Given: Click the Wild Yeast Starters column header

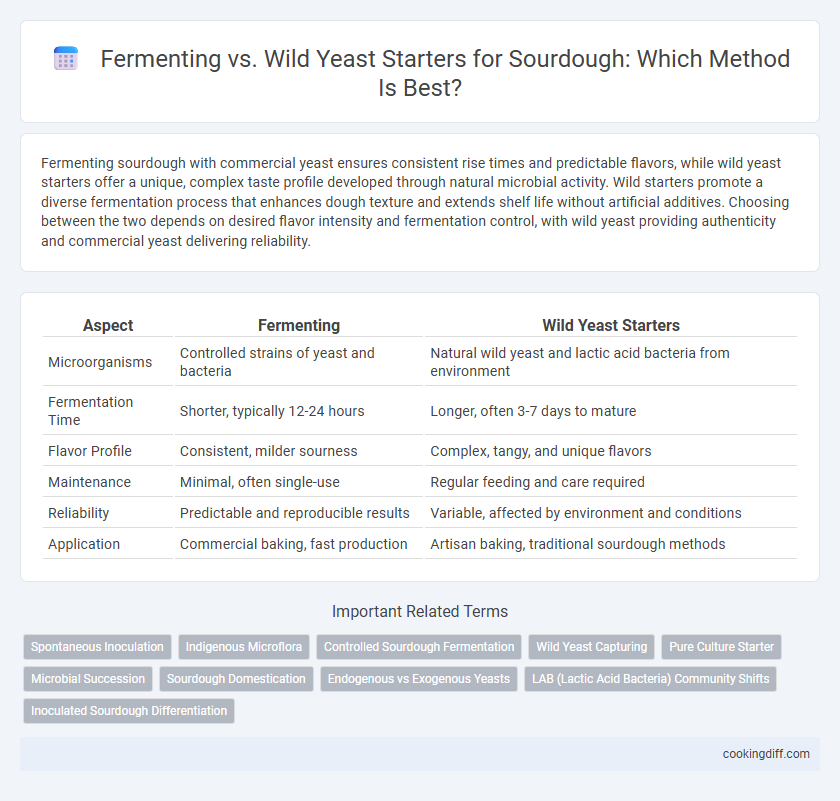Looking at the screenshot, I should (x=611, y=325).
